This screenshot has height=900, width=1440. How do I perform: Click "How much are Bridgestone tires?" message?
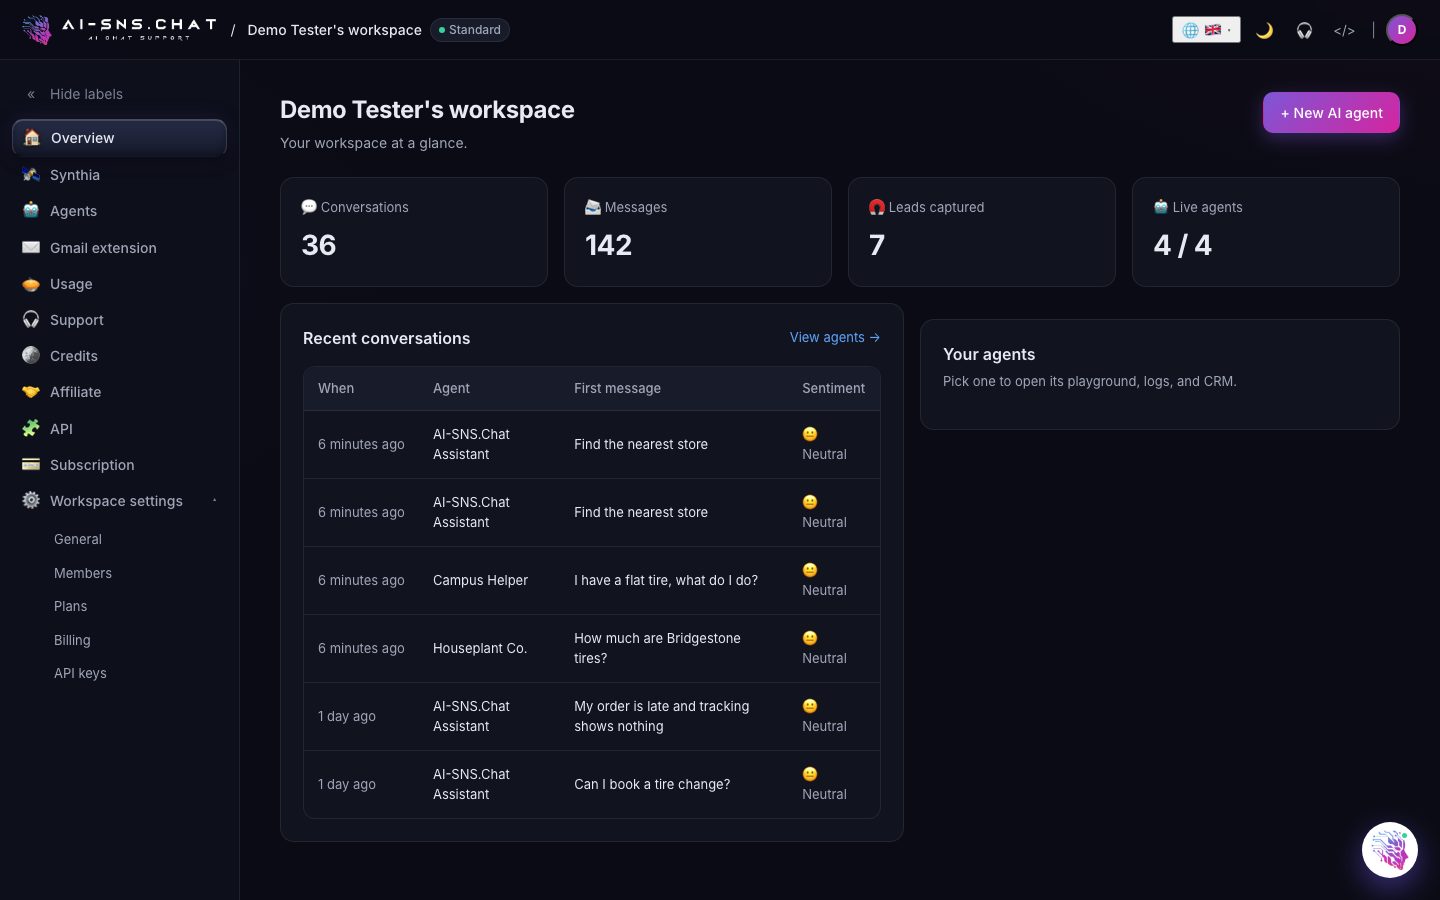pyautogui.click(x=657, y=648)
